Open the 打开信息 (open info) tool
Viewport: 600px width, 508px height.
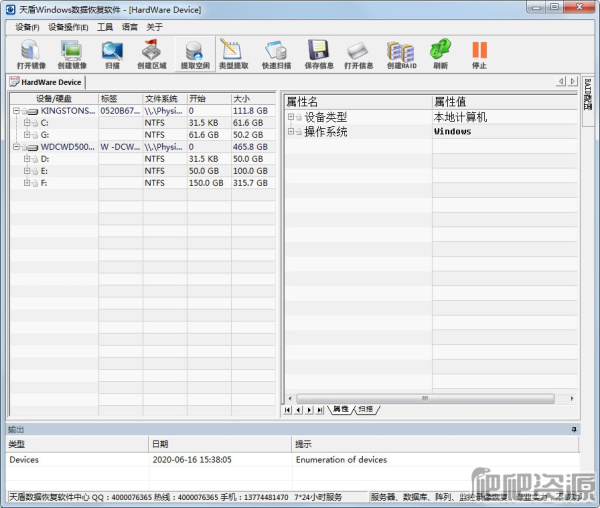tap(359, 54)
